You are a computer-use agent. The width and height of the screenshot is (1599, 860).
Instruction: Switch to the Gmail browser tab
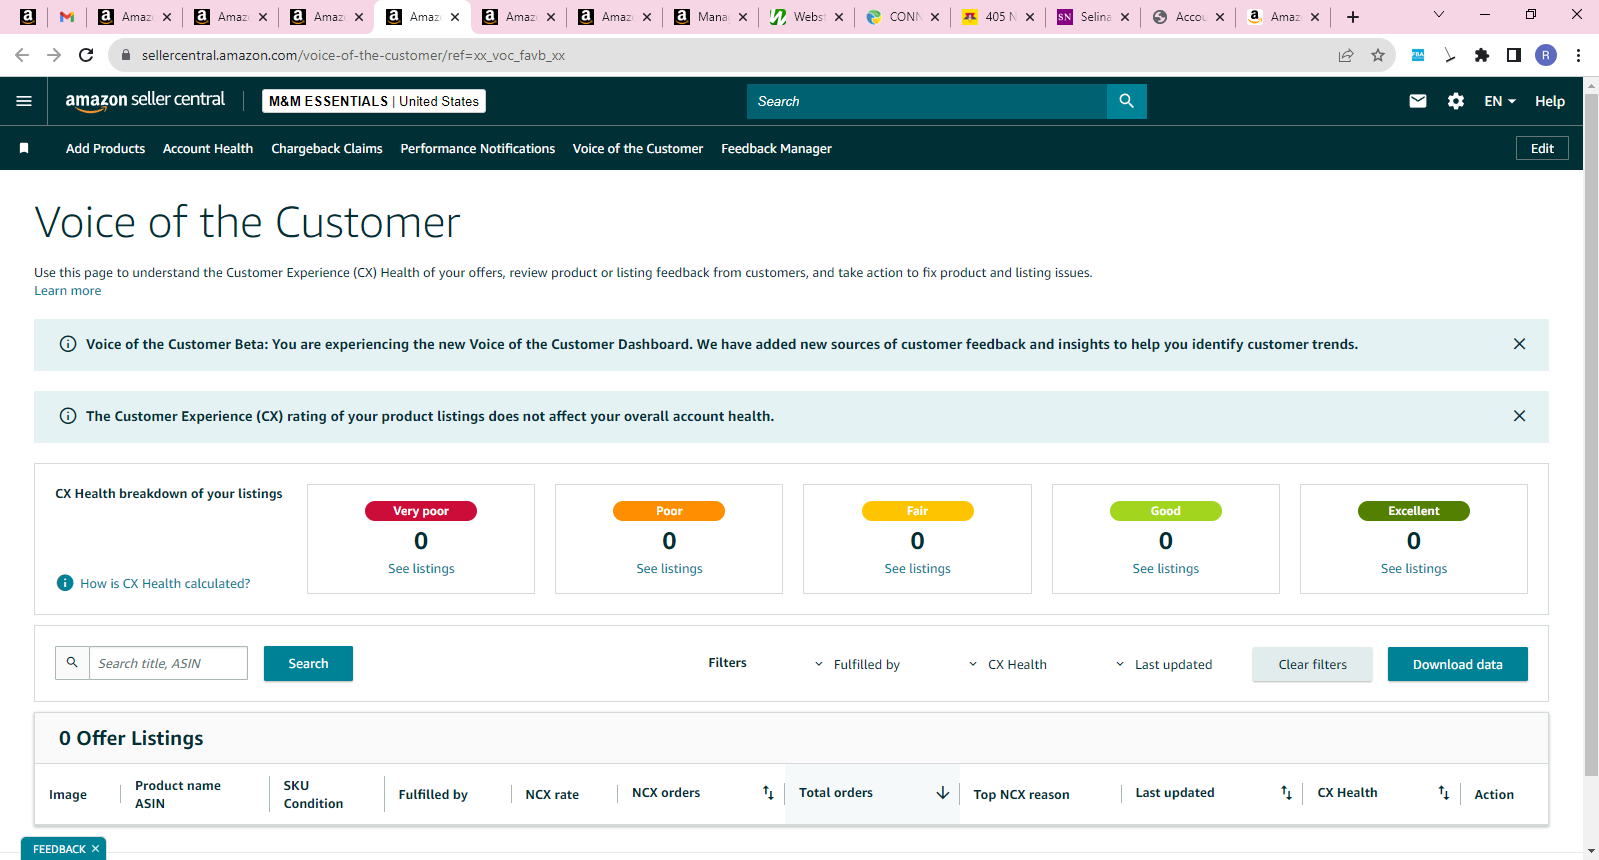coord(67,17)
